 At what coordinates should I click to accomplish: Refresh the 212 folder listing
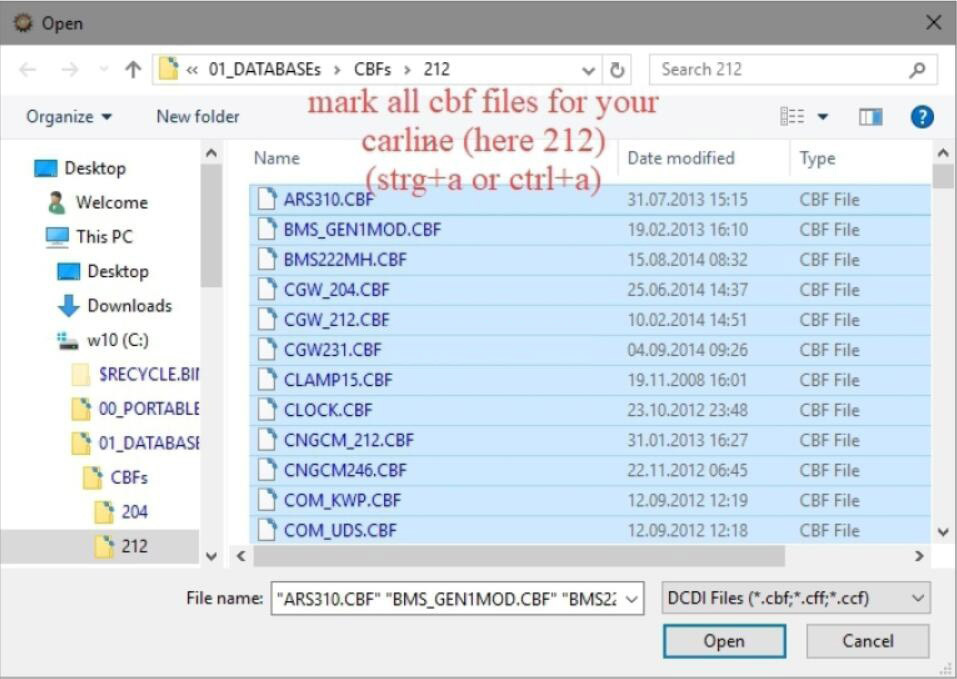(x=617, y=70)
